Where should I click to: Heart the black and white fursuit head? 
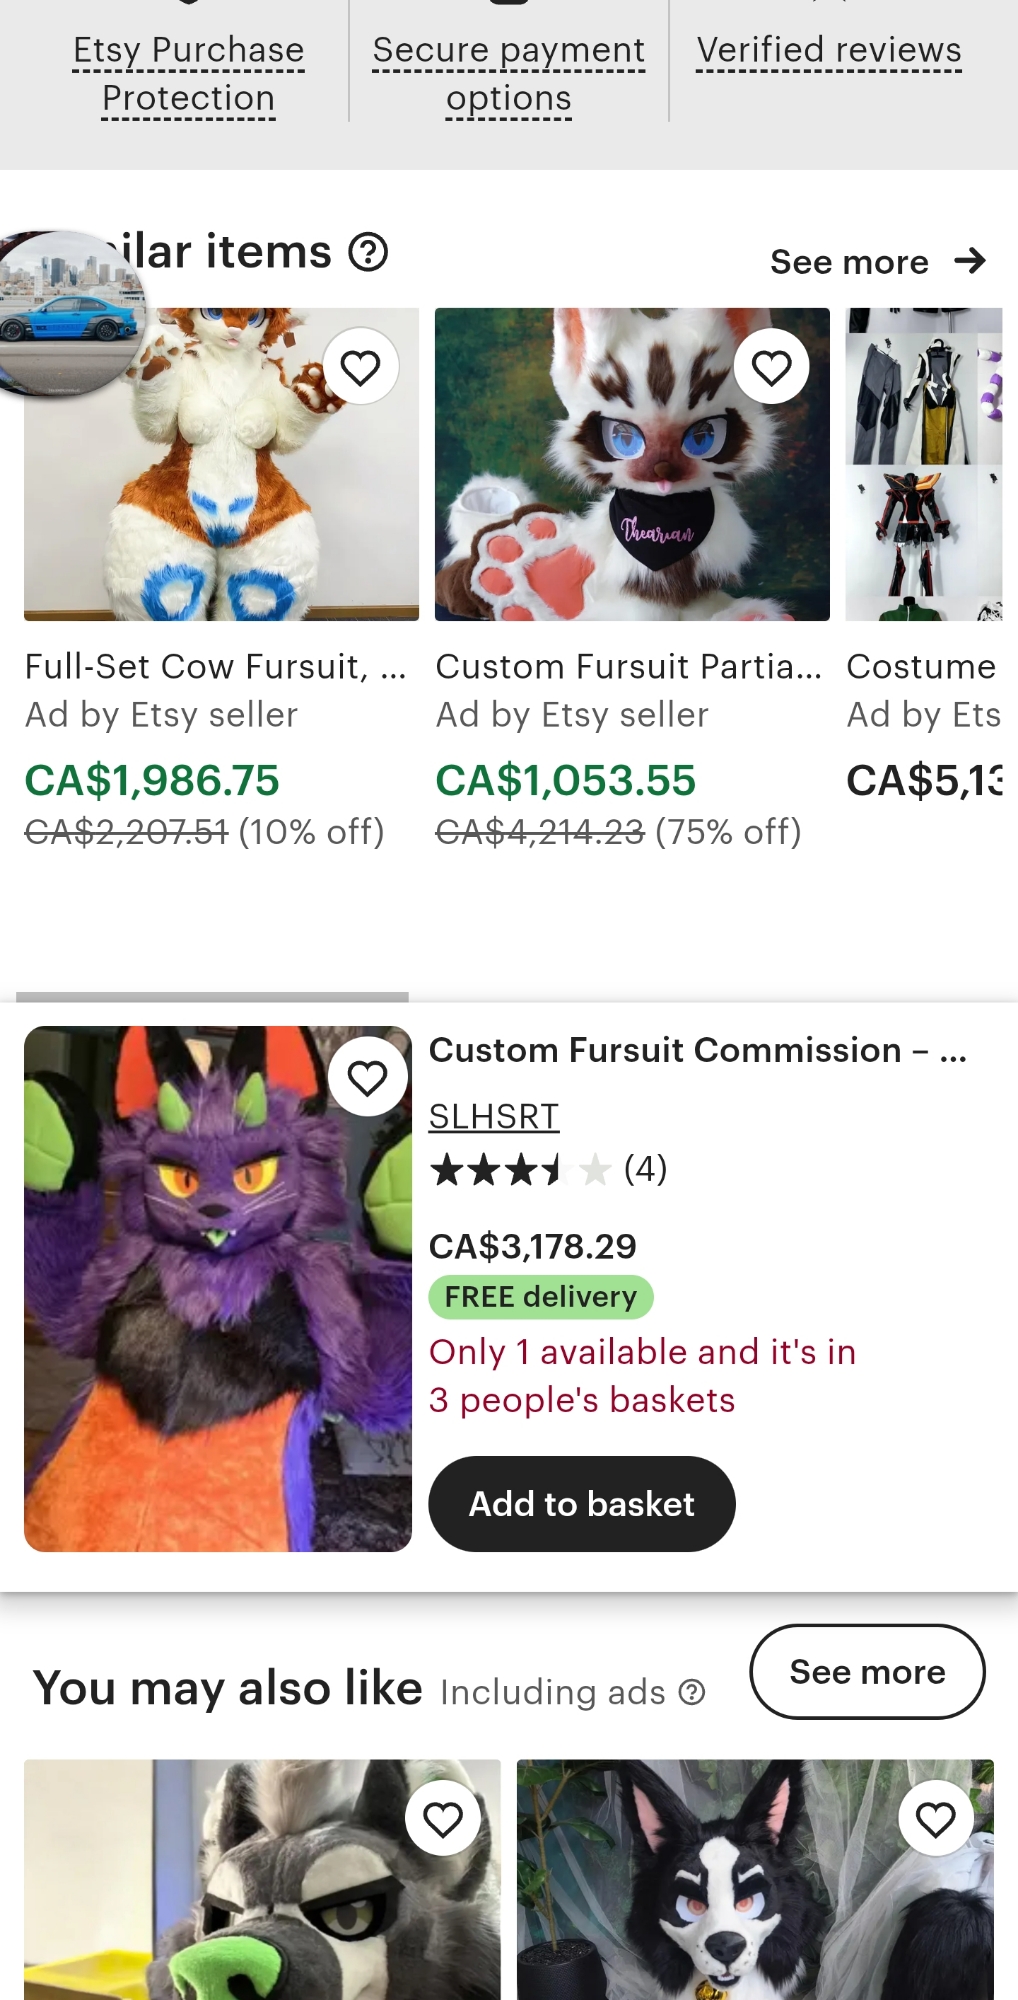pos(936,1818)
